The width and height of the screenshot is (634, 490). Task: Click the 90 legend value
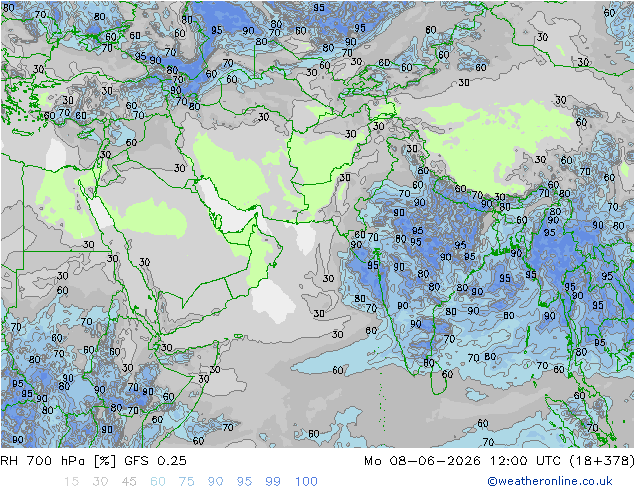[215, 482]
